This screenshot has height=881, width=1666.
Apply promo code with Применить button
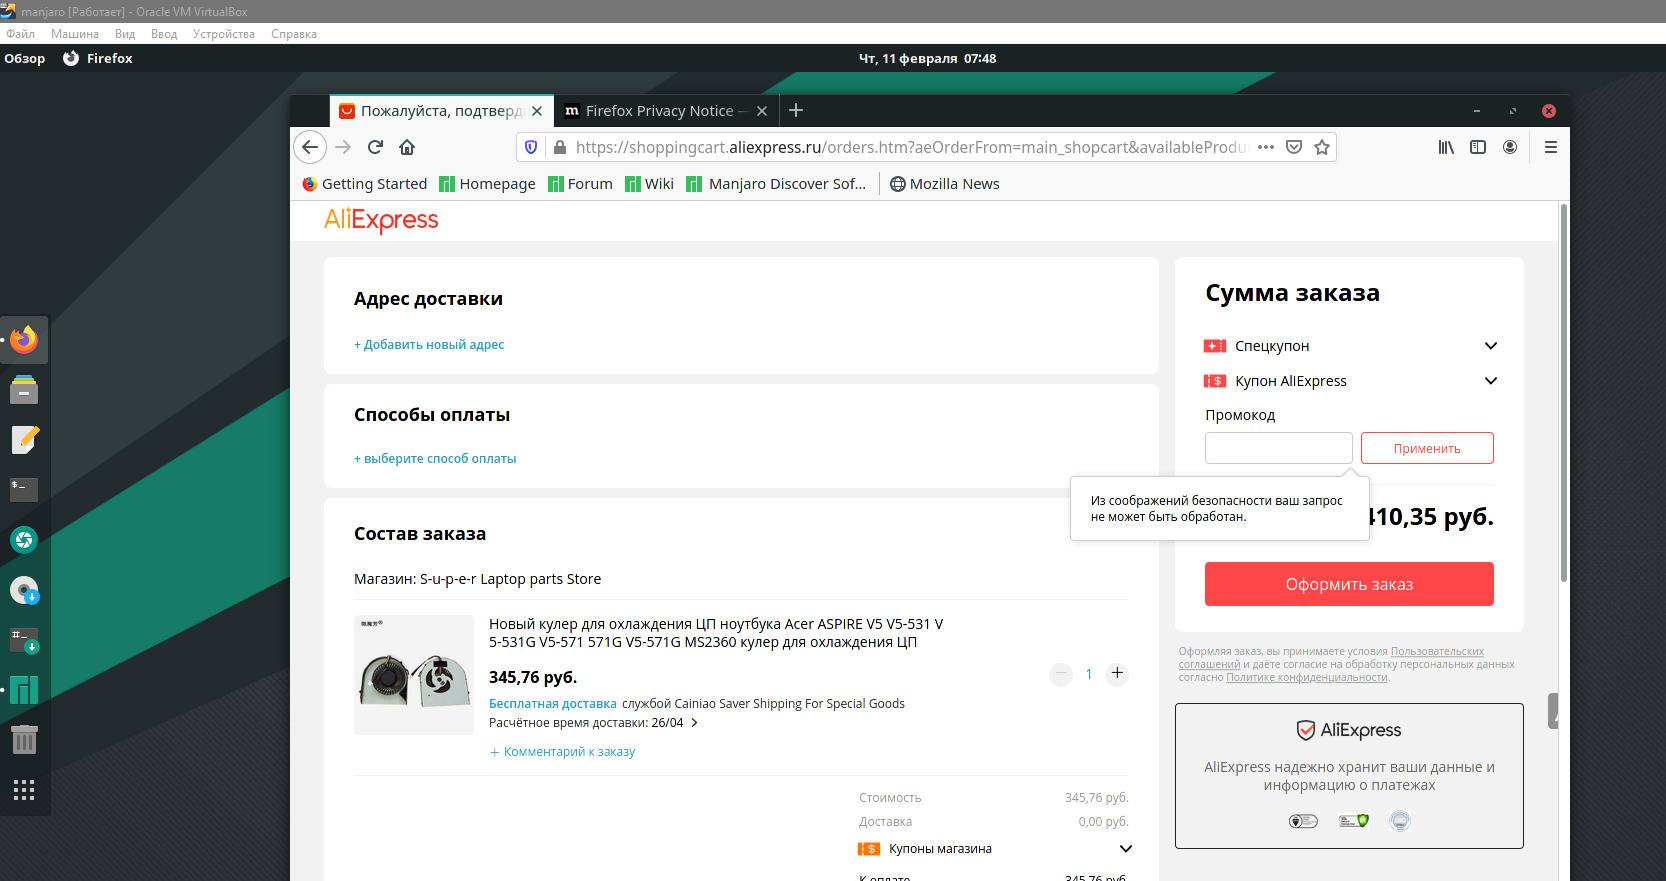coord(1427,448)
